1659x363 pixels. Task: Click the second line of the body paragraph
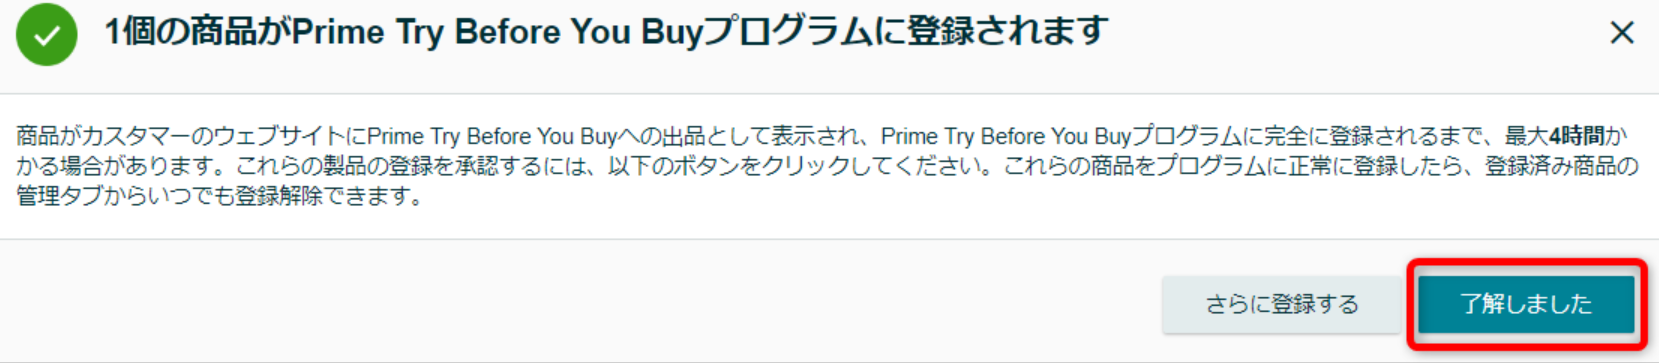pos(827,166)
